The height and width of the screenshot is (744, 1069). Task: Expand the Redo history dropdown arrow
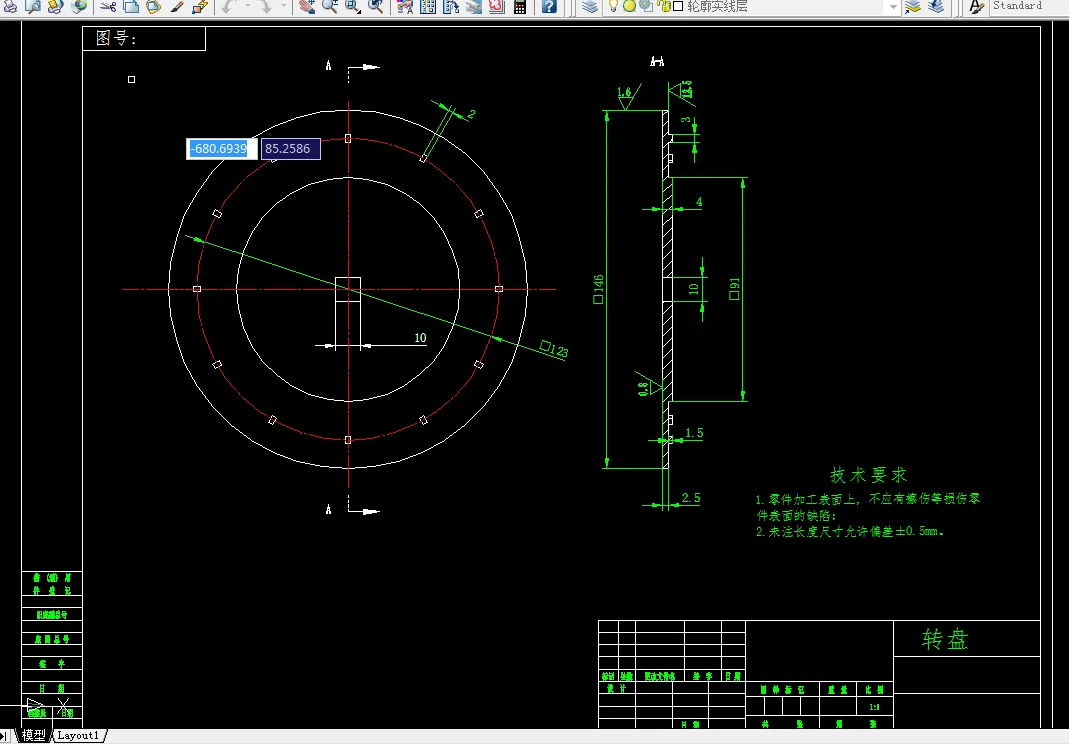pyautogui.click(x=284, y=6)
